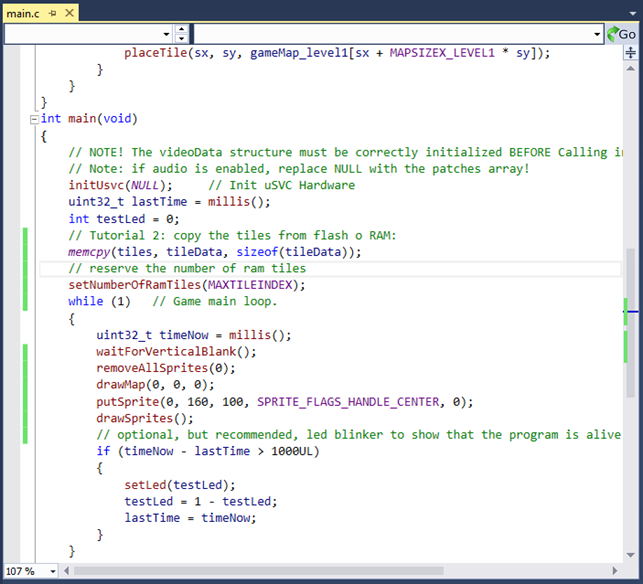The image size is (643, 584).
Task: Click the 'Init uSVC Hardware' comment
Action: [281, 185]
